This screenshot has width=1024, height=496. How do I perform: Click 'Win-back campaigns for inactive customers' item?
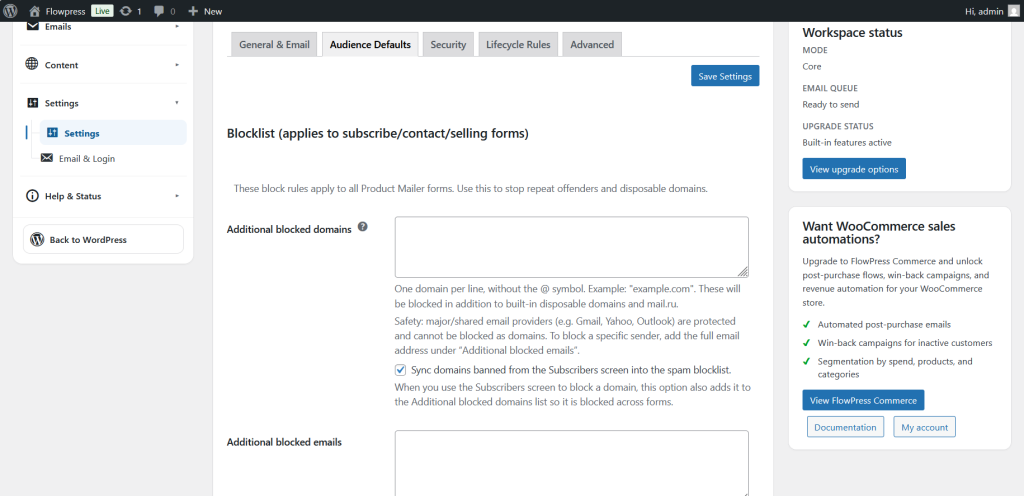(x=904, y=343)
